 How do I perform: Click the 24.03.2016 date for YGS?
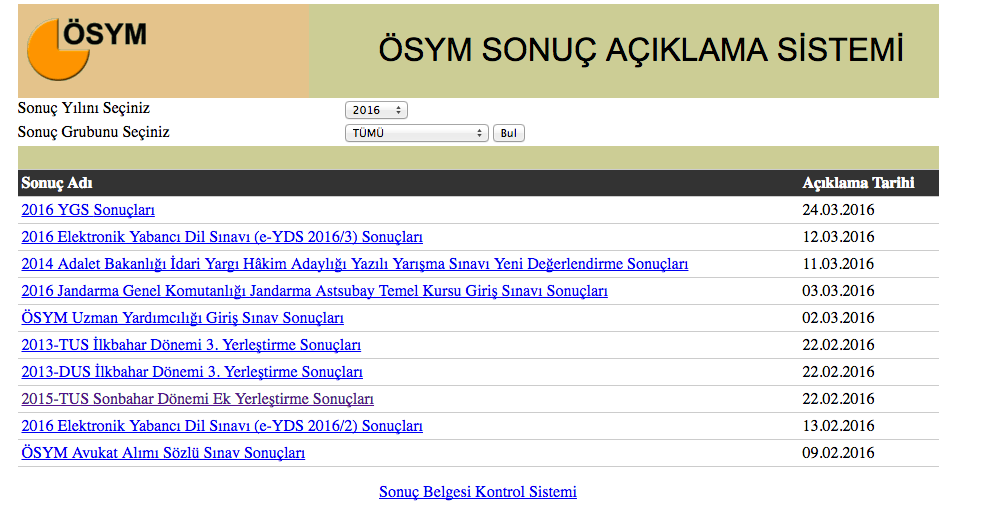coord(838,210)
